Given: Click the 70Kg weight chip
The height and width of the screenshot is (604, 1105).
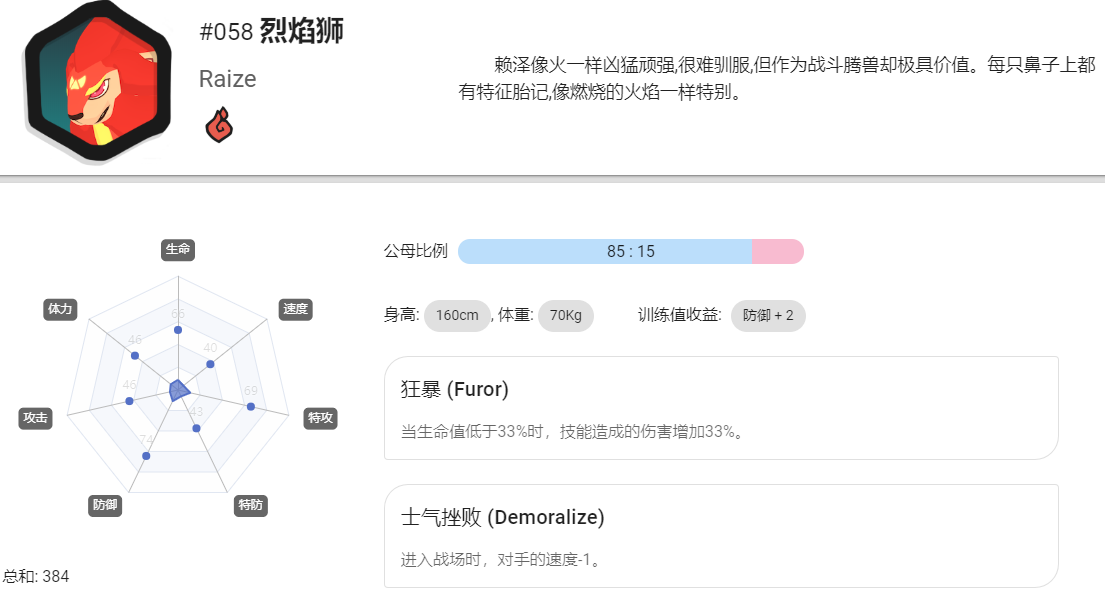Looking at the screenshot, I should click(x=566, y=315).
